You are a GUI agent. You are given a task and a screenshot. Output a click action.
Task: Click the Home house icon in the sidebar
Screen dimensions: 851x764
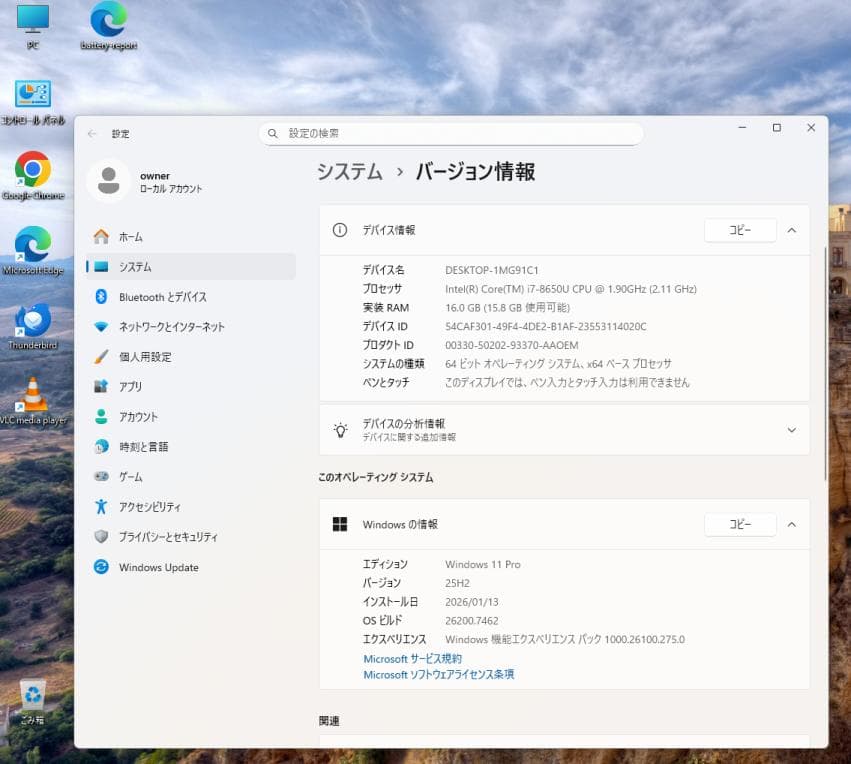click(101, 237)
